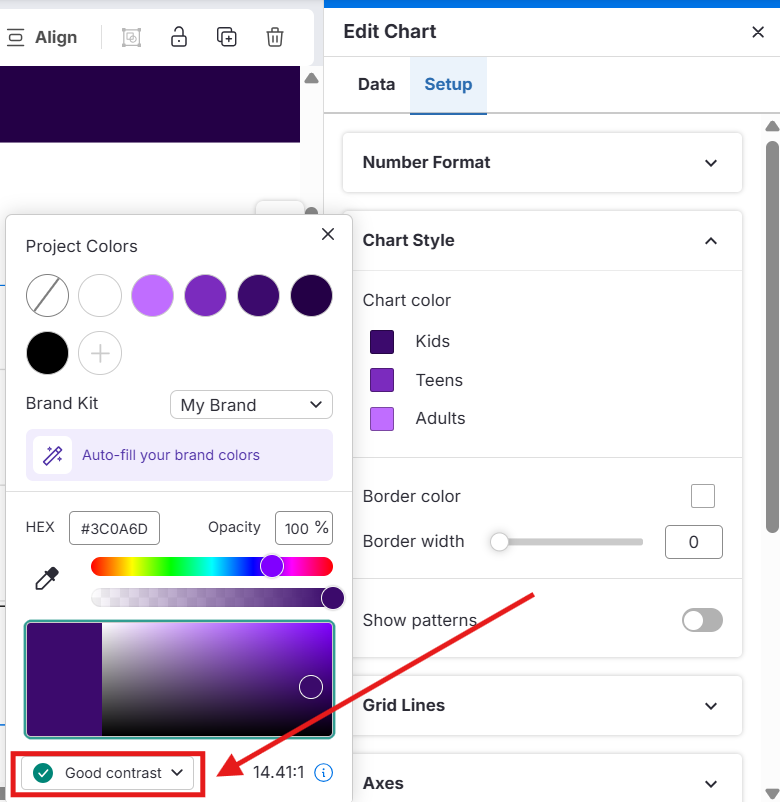Close the color picker popup
The width and height of the screenshot is (780, 802).
click(327, 234)
